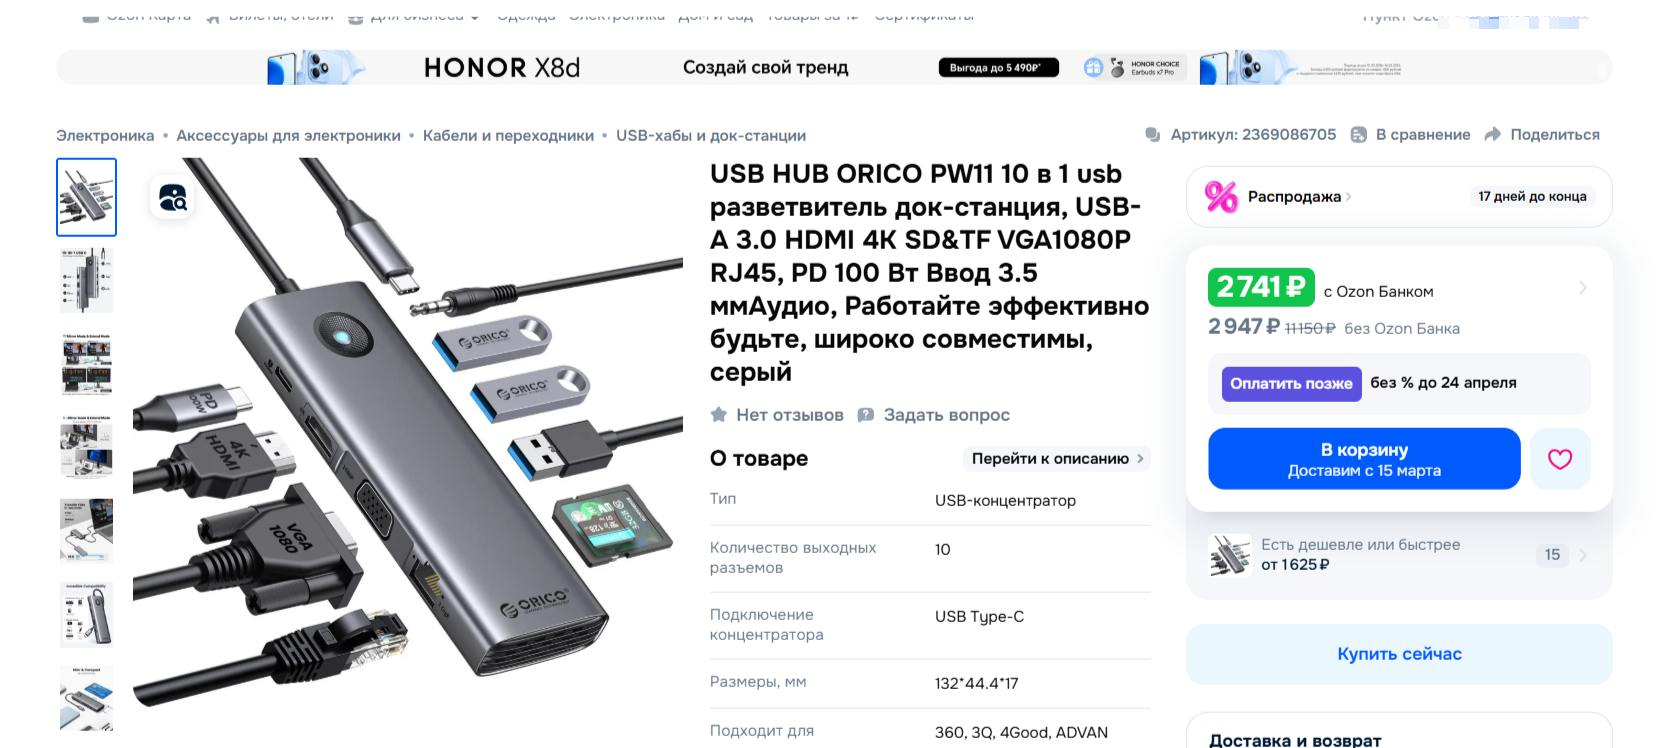Image resolution: width=1658 pixels, height=748 pixels.
Task: Open the ask a question chat icon
Action: [866, 415]
